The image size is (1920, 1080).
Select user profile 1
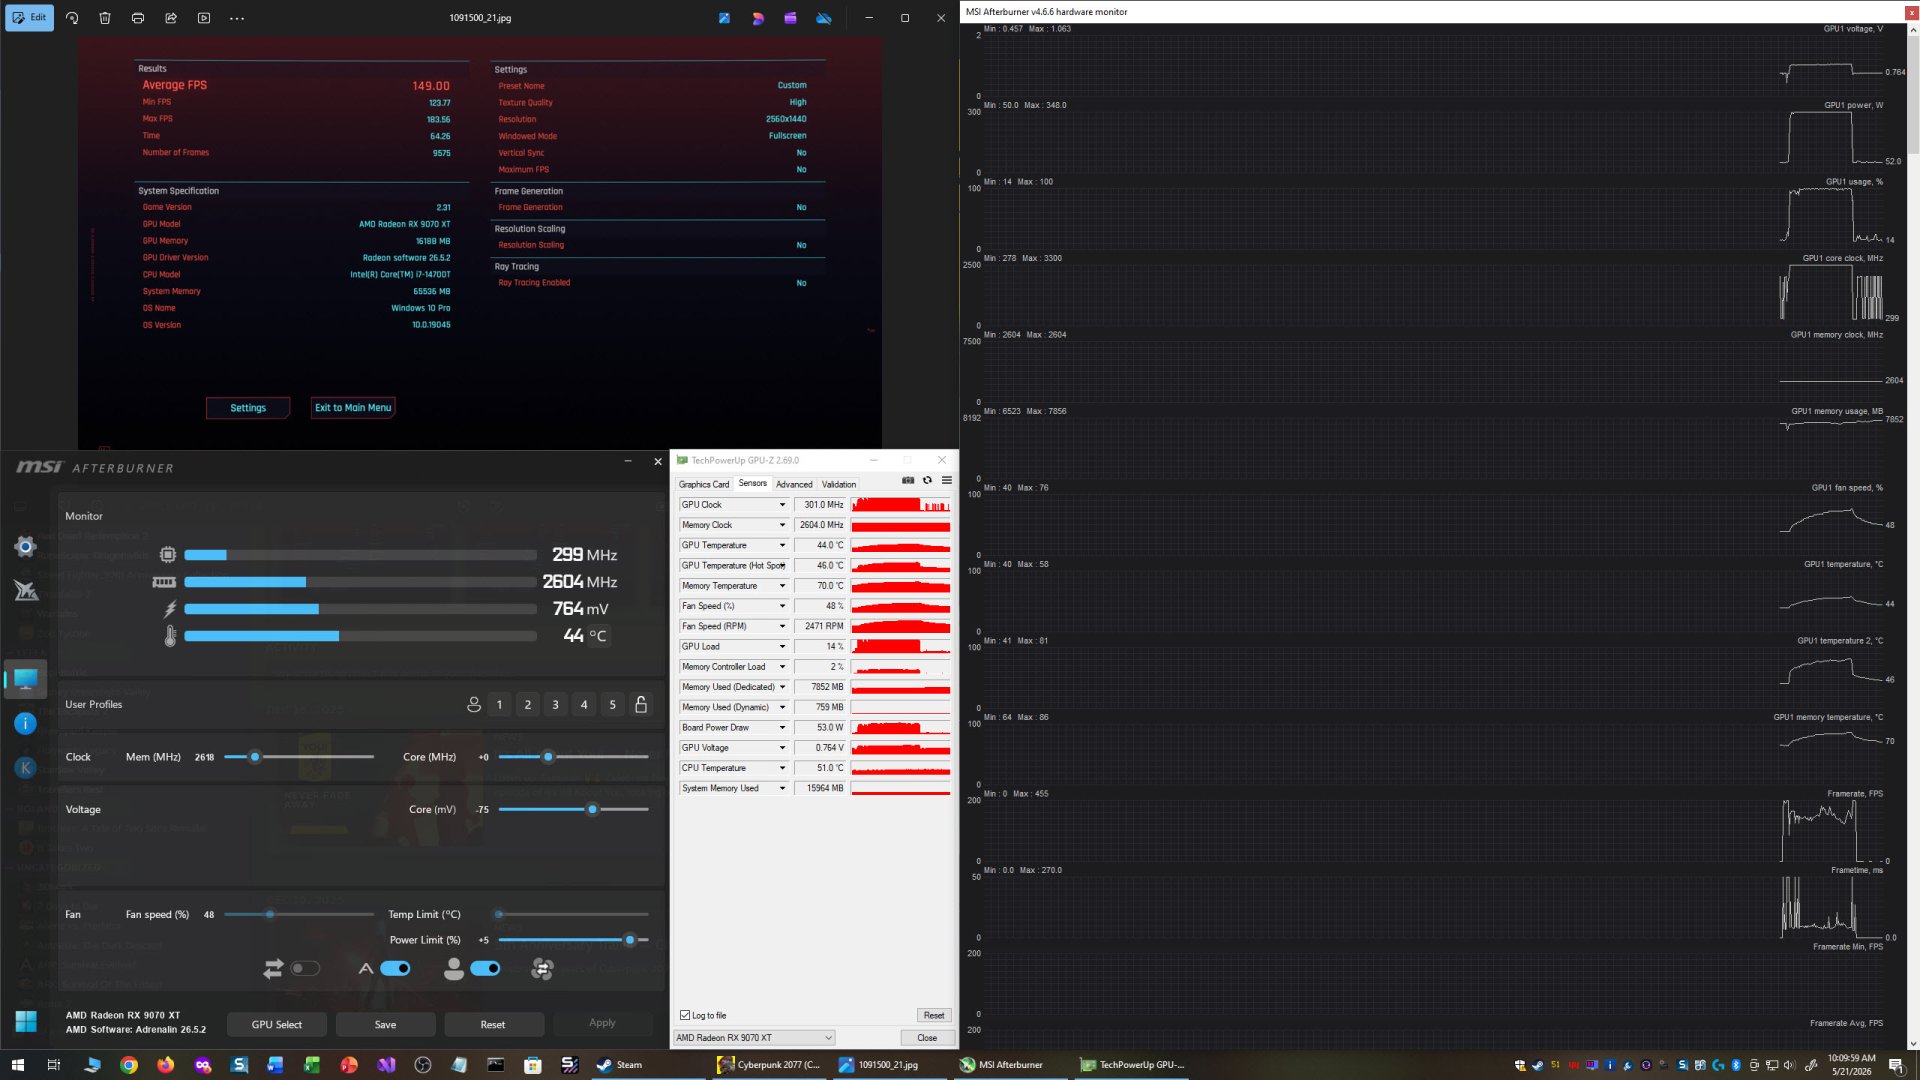pos(499,704)
